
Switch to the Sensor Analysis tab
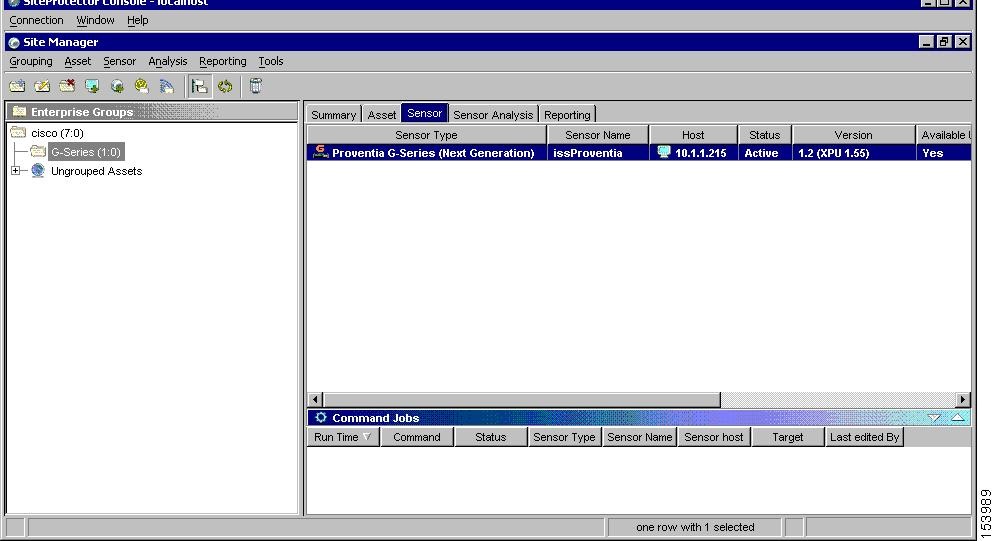493,115
